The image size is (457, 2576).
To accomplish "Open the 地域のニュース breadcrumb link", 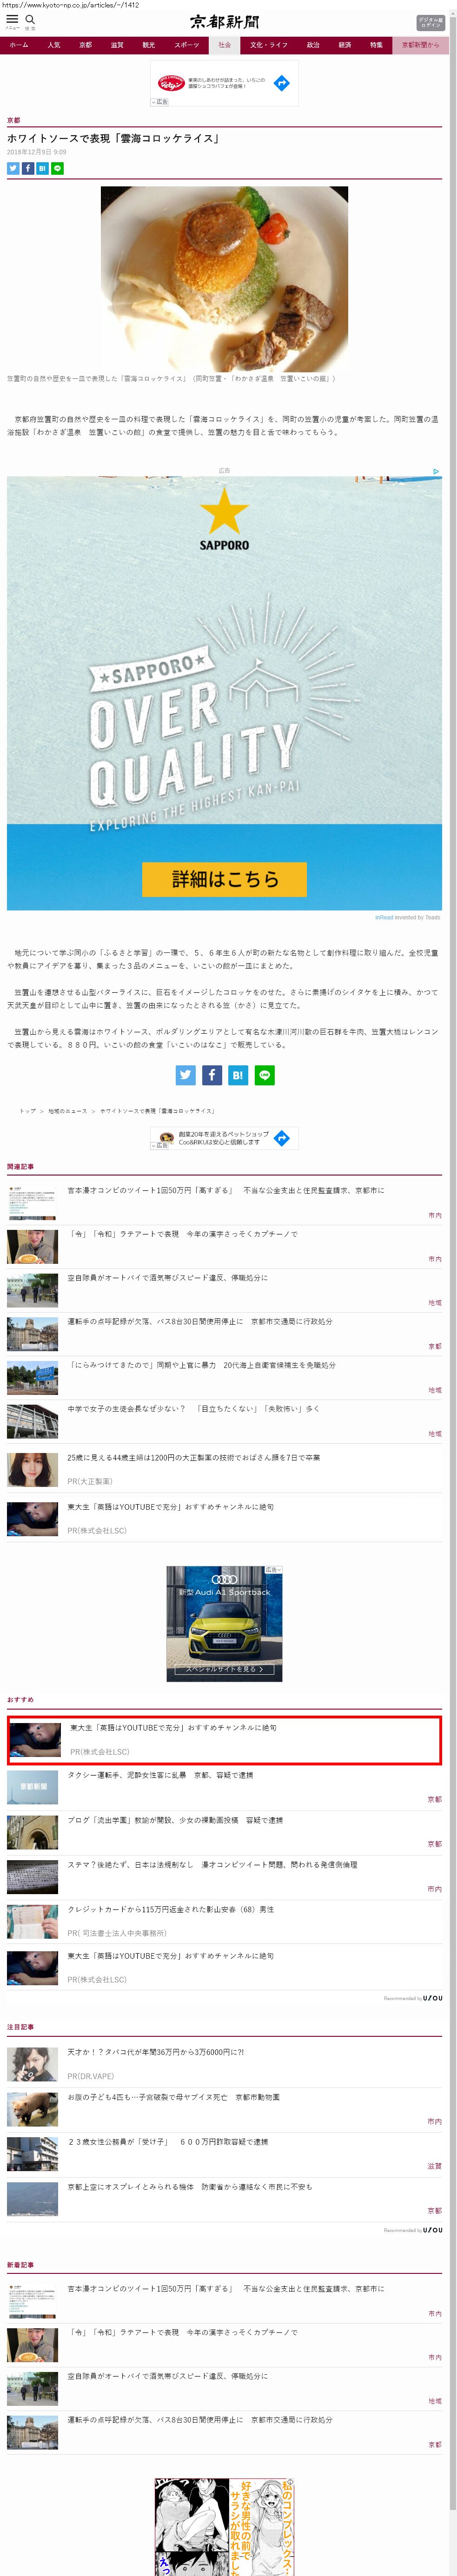I will pos(67,1111).
